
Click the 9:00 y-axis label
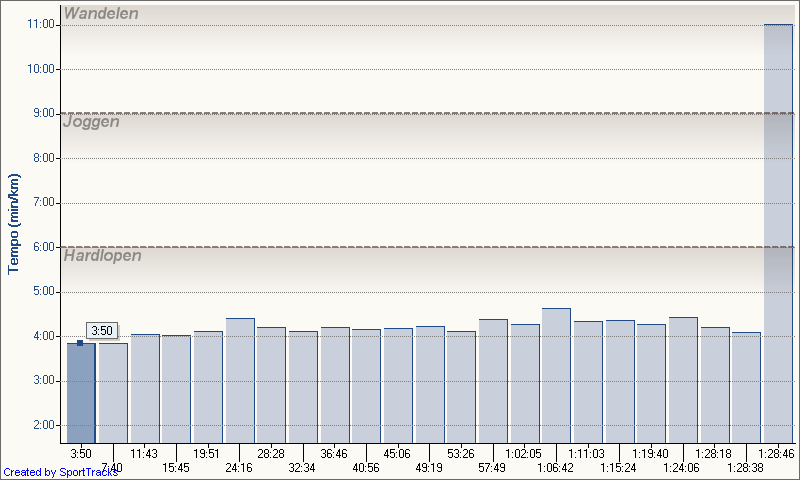(44, 113)
